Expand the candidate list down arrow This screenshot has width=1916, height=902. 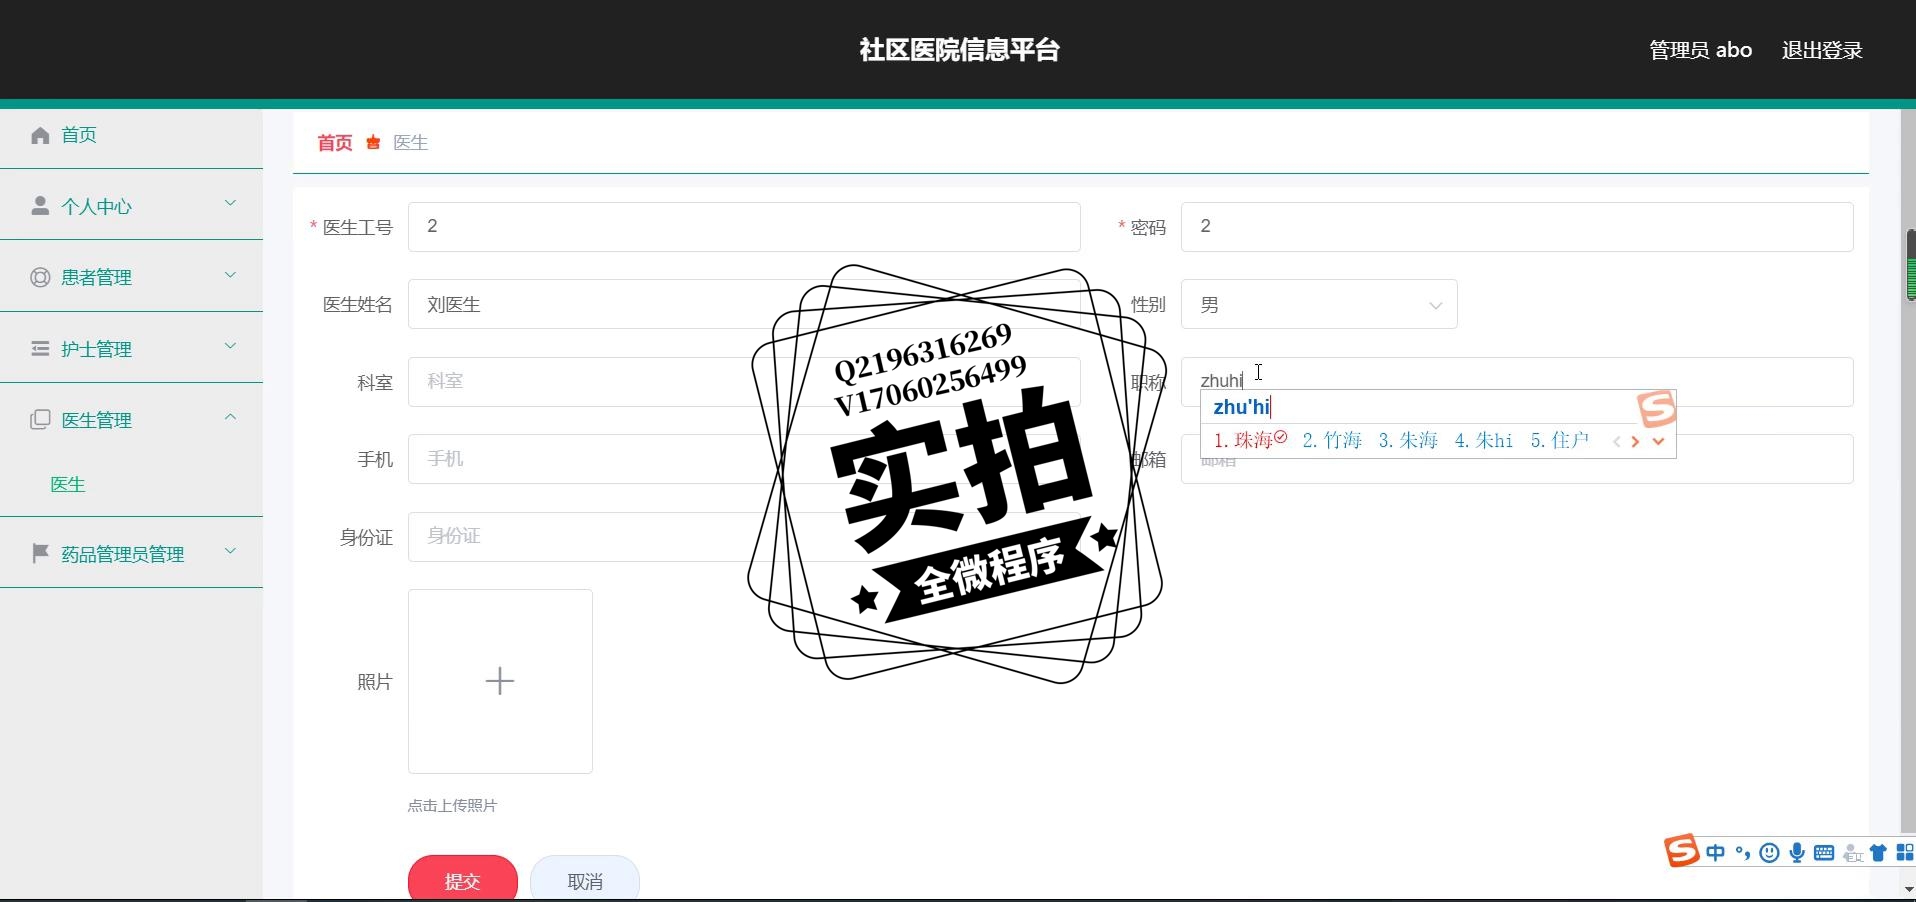coord(1658,441)
